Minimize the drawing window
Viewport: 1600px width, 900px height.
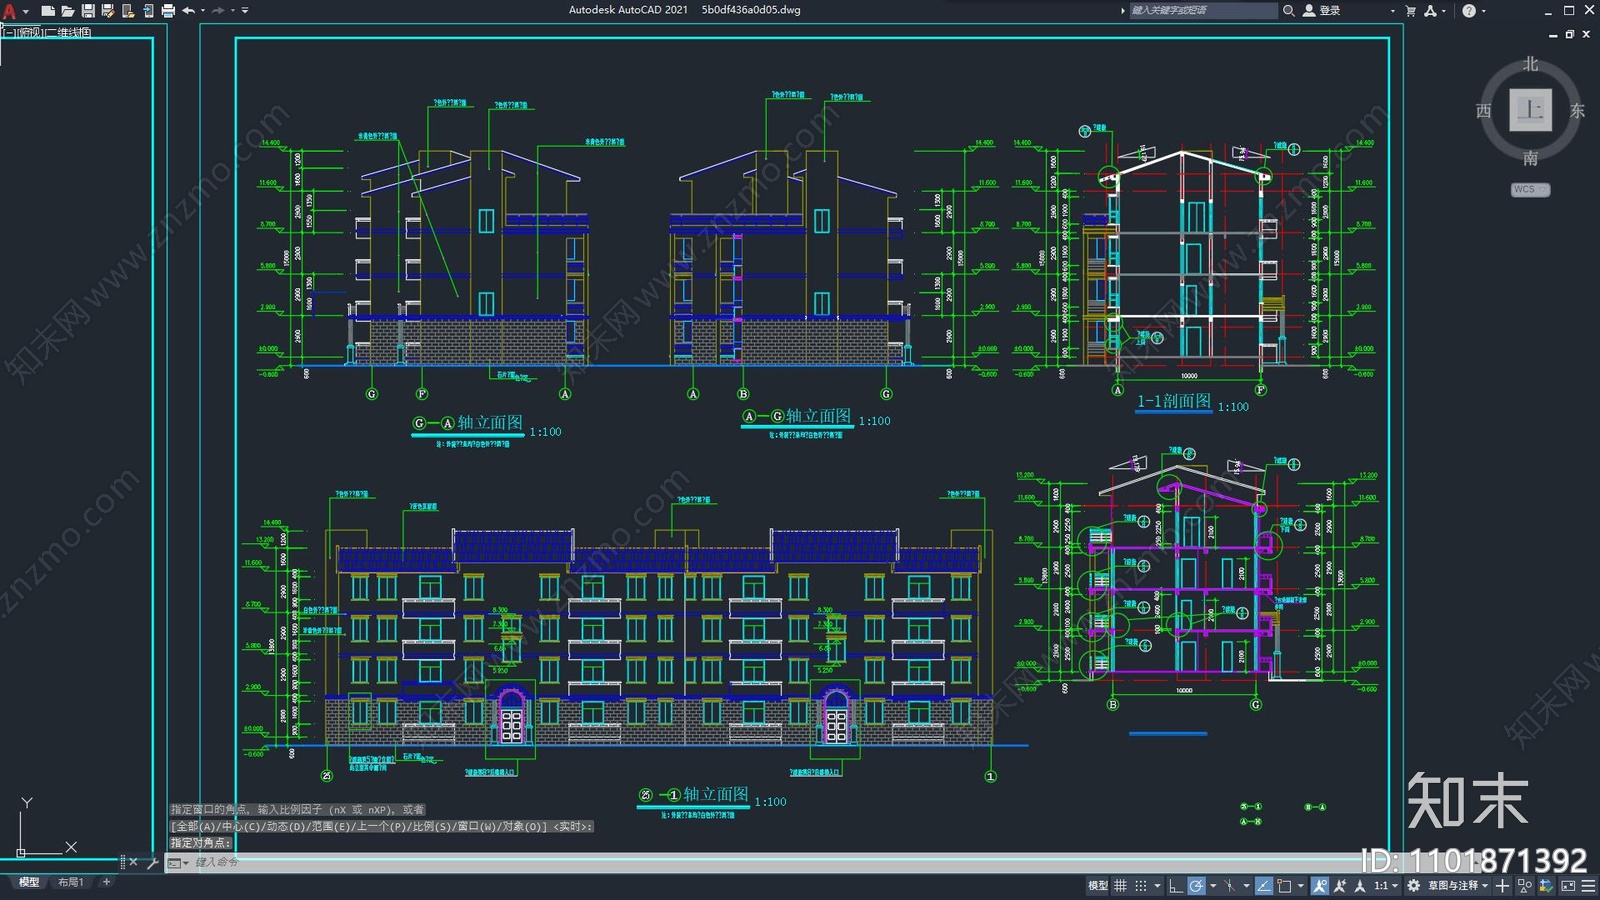tap(1553, 34)
